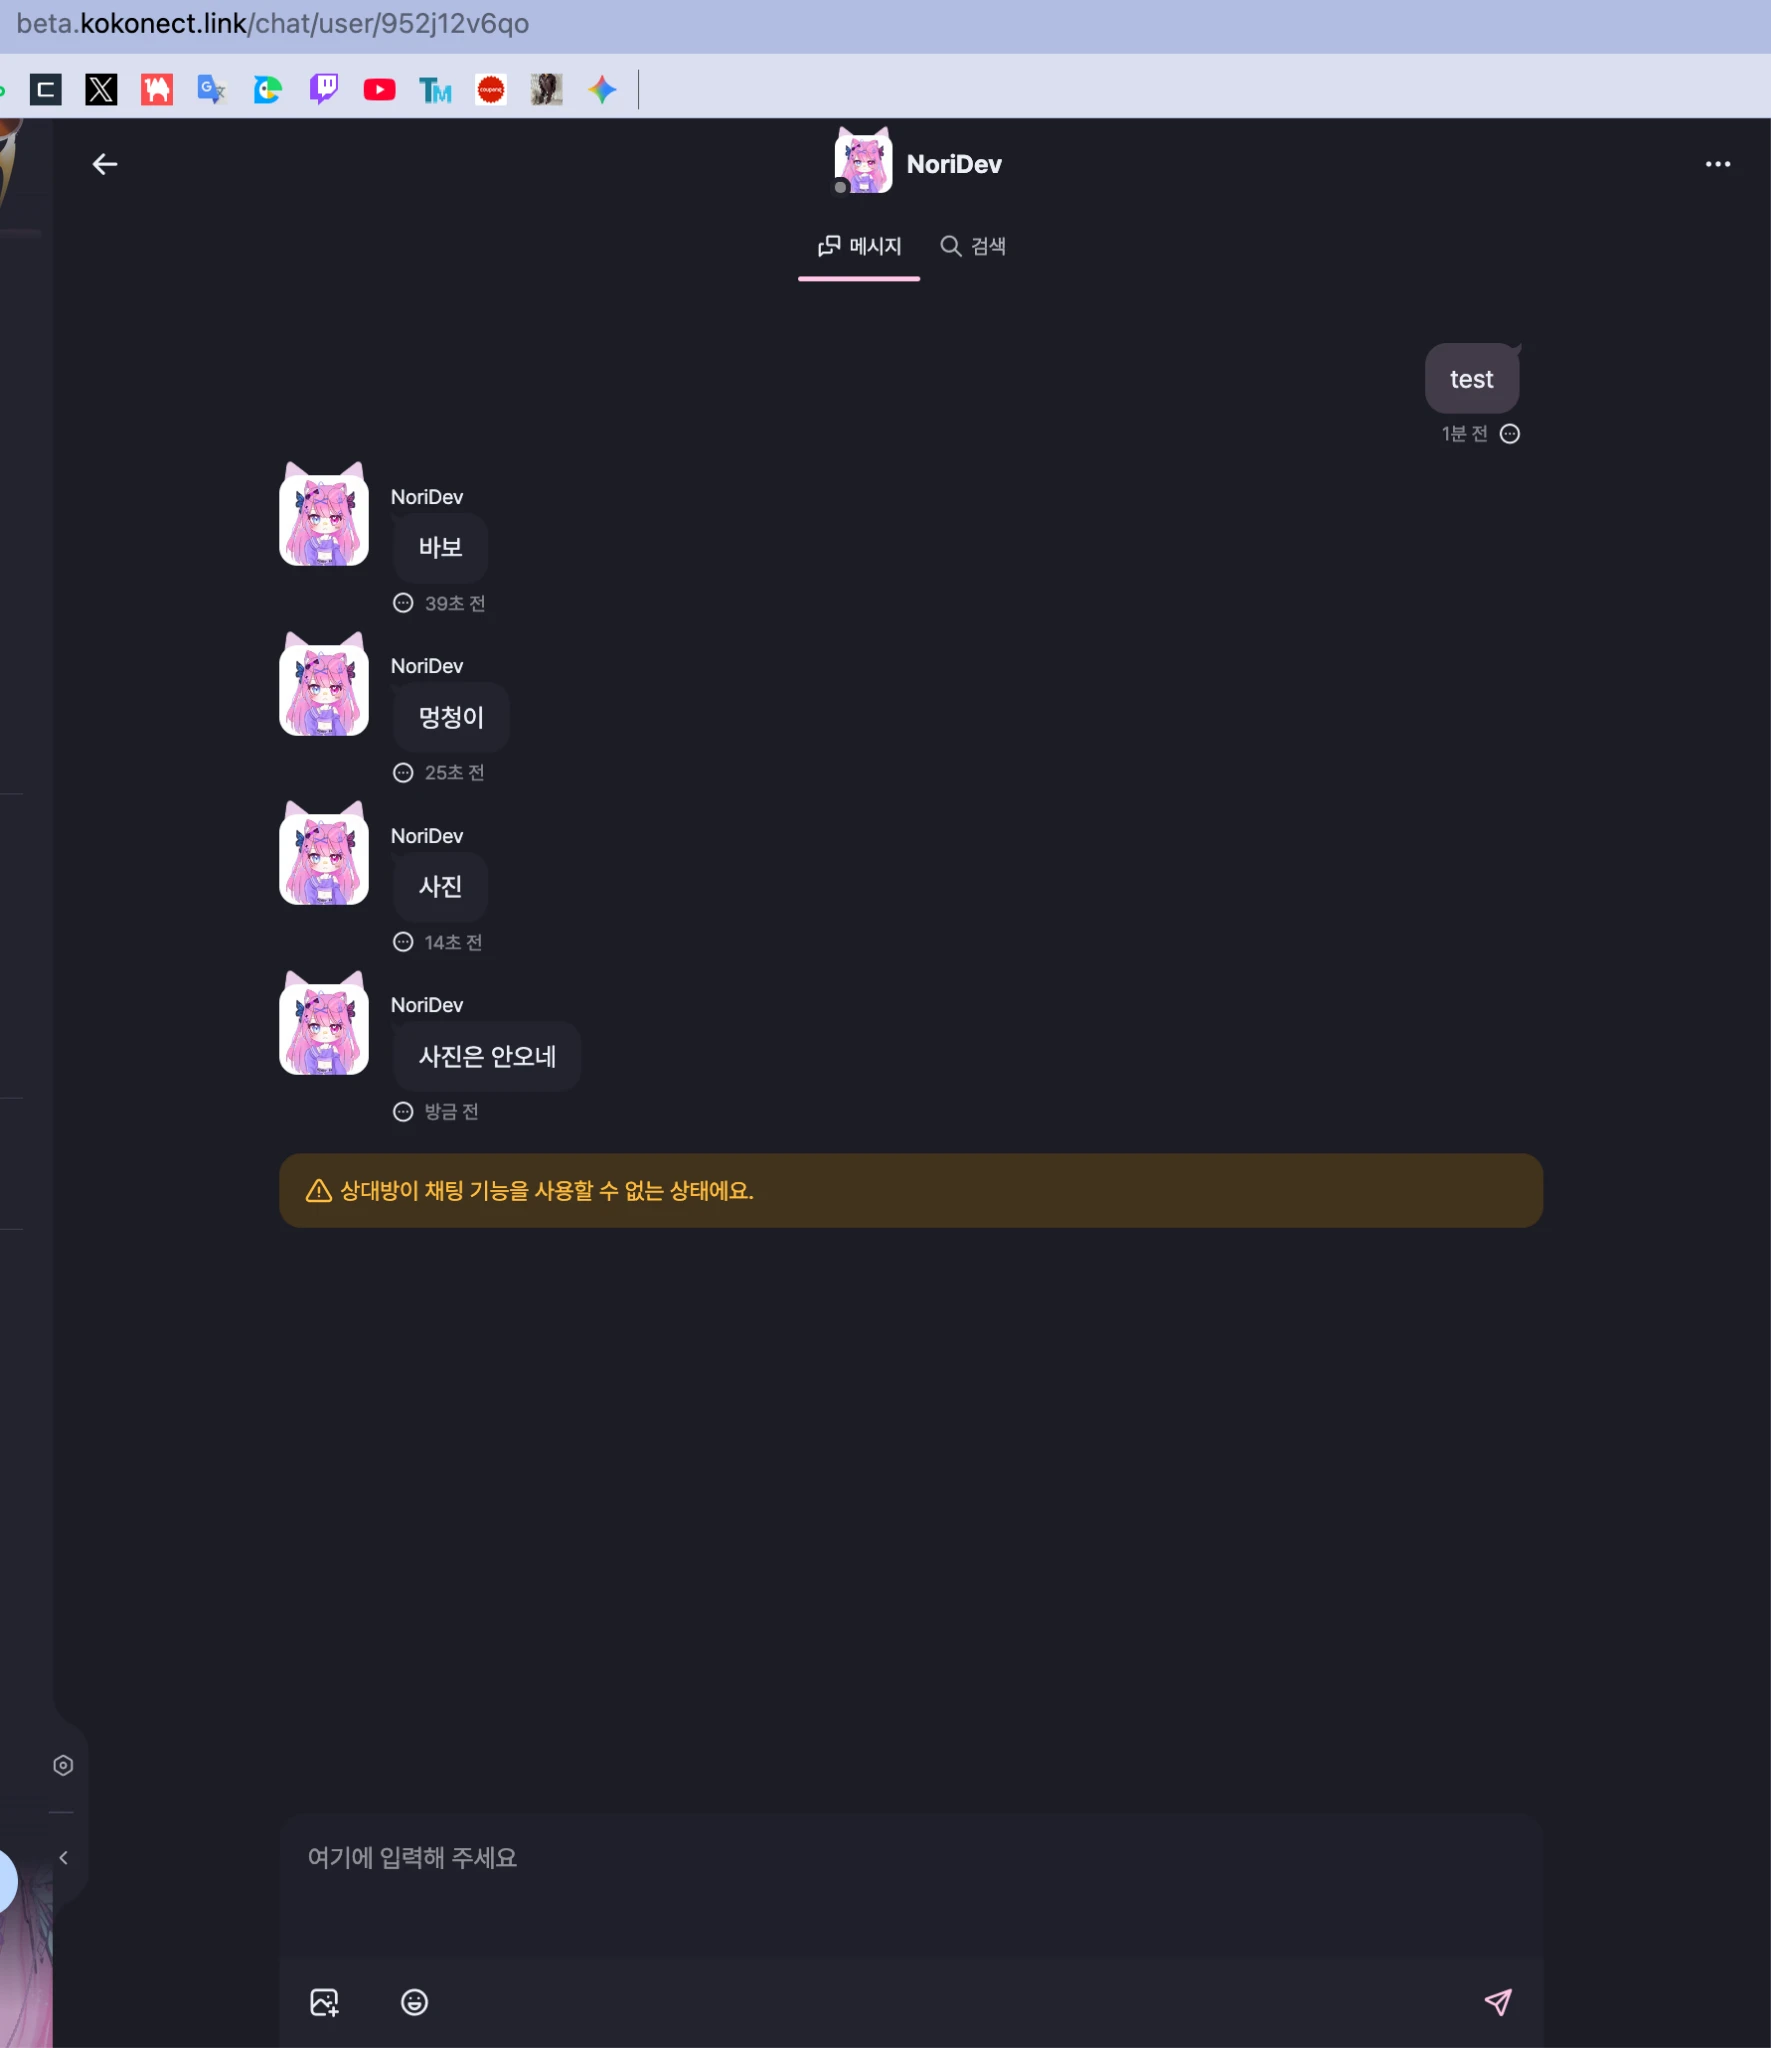This screenshot has height=2048, width=1771.
Task: Open reaction icon next to '39초 전'
Action: point(403,603)
